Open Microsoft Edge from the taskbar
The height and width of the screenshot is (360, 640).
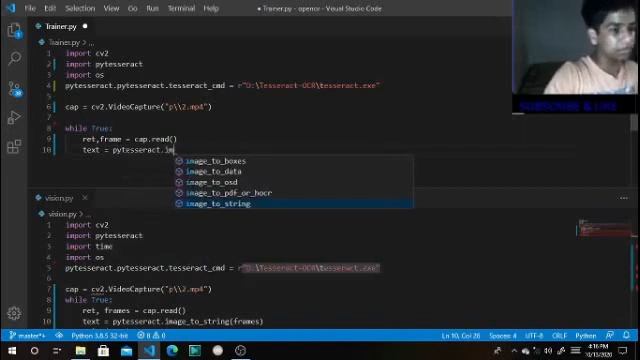coord(172,351)
